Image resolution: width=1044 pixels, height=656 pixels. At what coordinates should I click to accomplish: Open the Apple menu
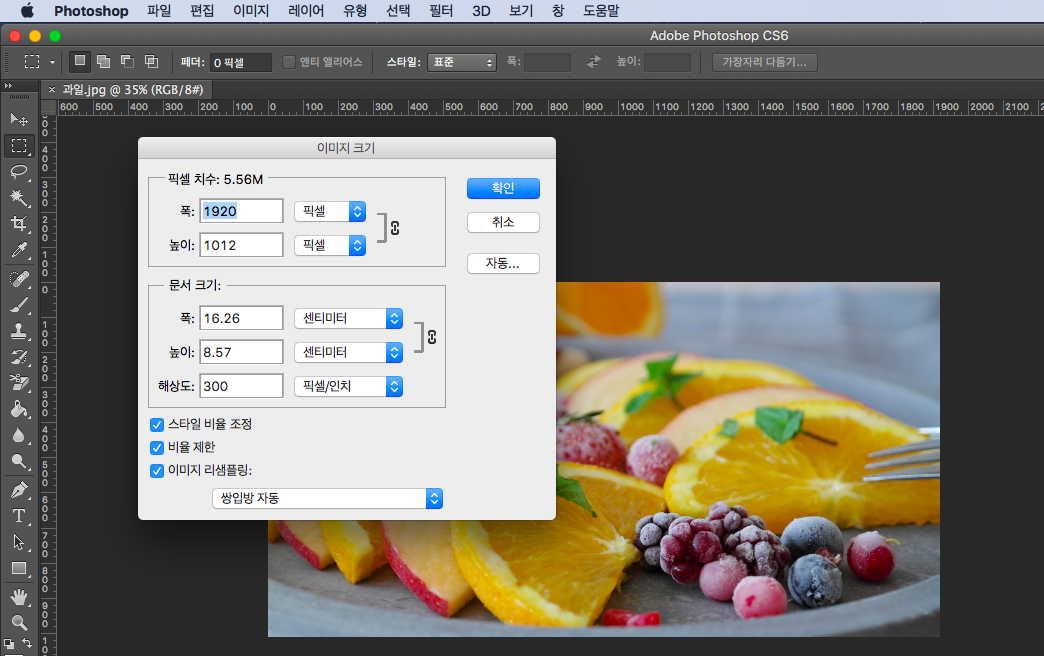click(x=27, y=11)
